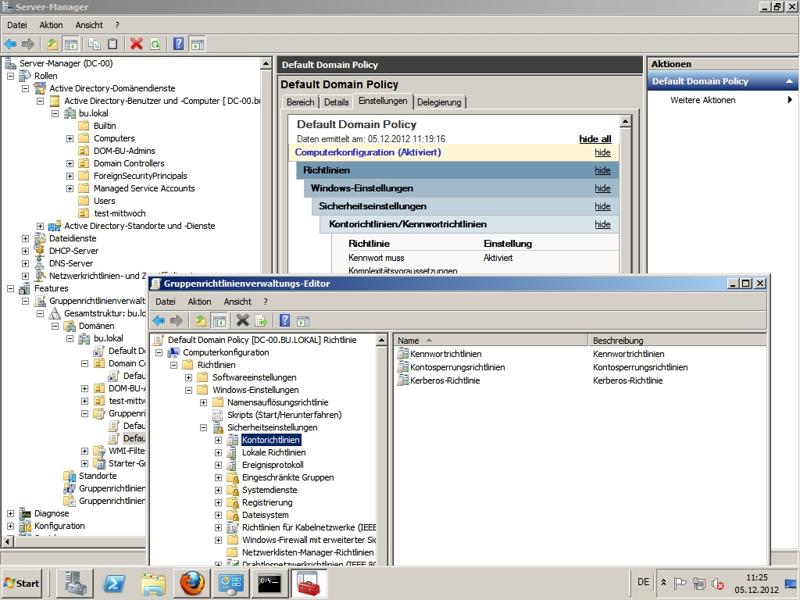Select Domain Controllers in the bu.lokal tree
The width and height of the screenshot is (800, 600).
pyautogui.click(x=129, y=163)
